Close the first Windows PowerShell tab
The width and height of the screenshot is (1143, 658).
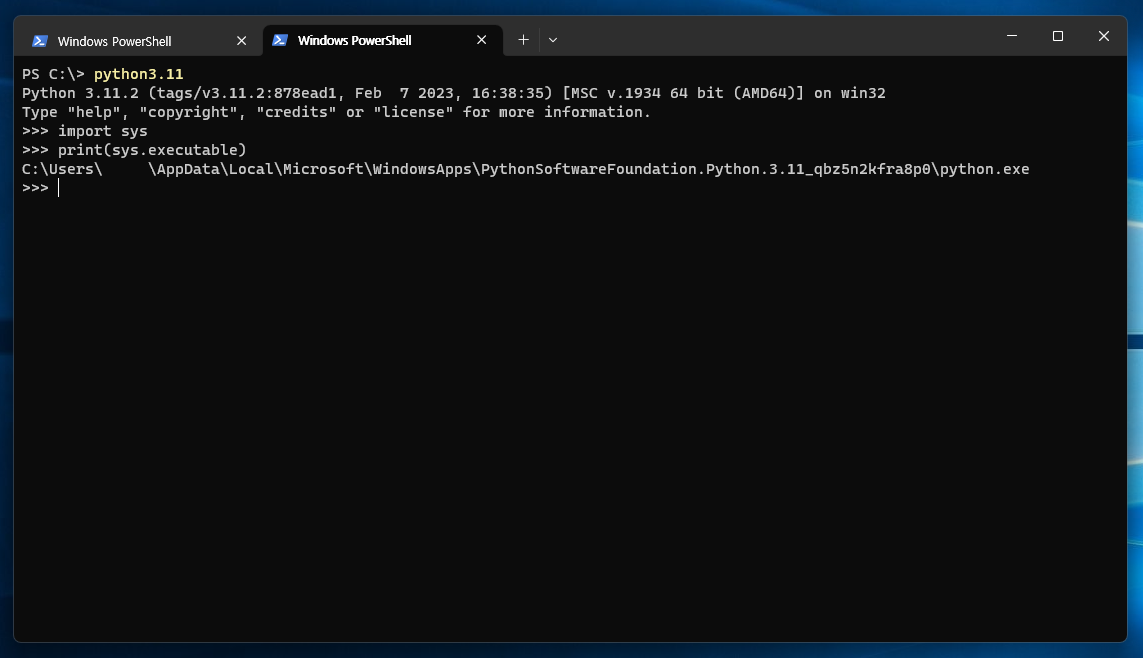(241, 41)
